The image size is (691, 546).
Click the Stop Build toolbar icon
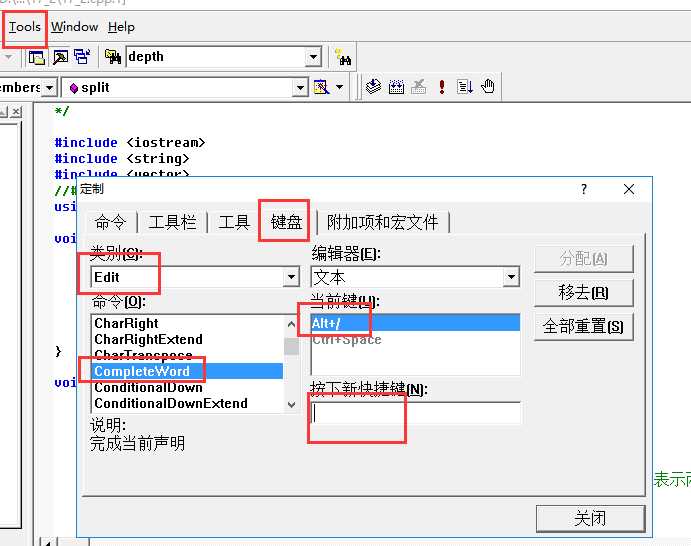pos(419,86)
